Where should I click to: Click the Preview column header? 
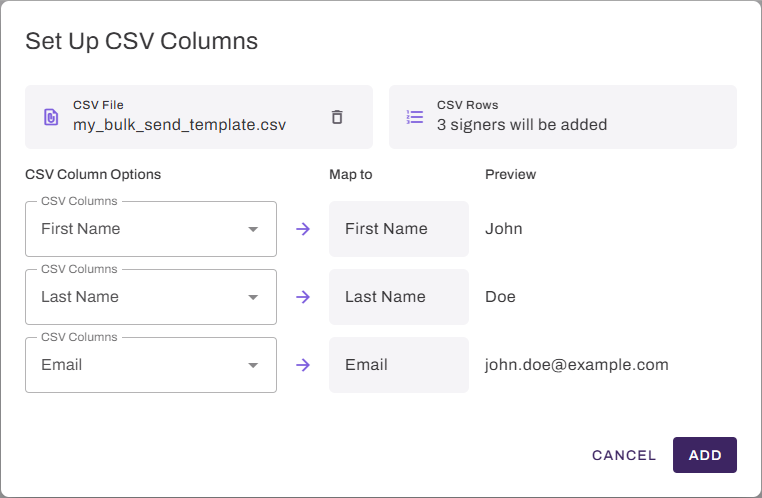point(510,174)
